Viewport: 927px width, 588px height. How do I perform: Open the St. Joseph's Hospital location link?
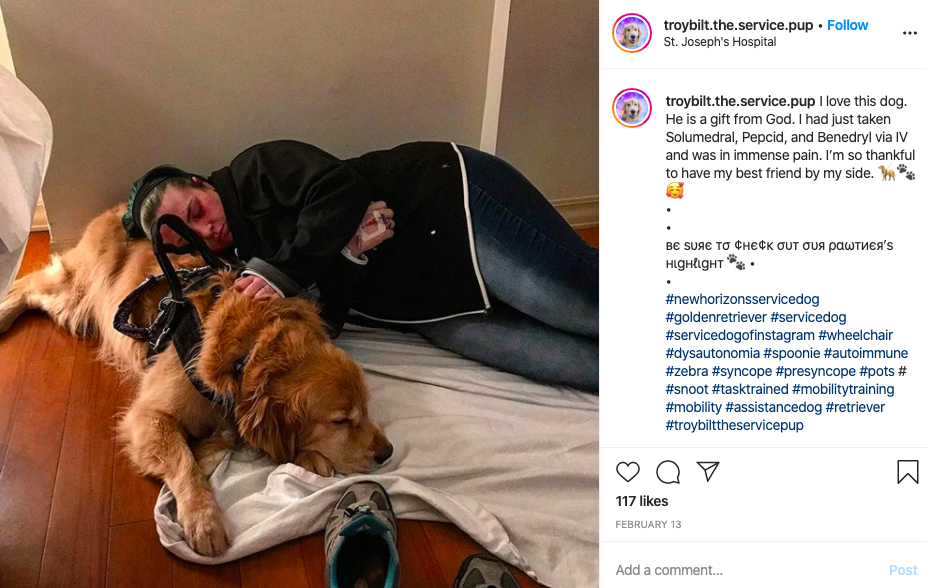[x=719, y=42]
